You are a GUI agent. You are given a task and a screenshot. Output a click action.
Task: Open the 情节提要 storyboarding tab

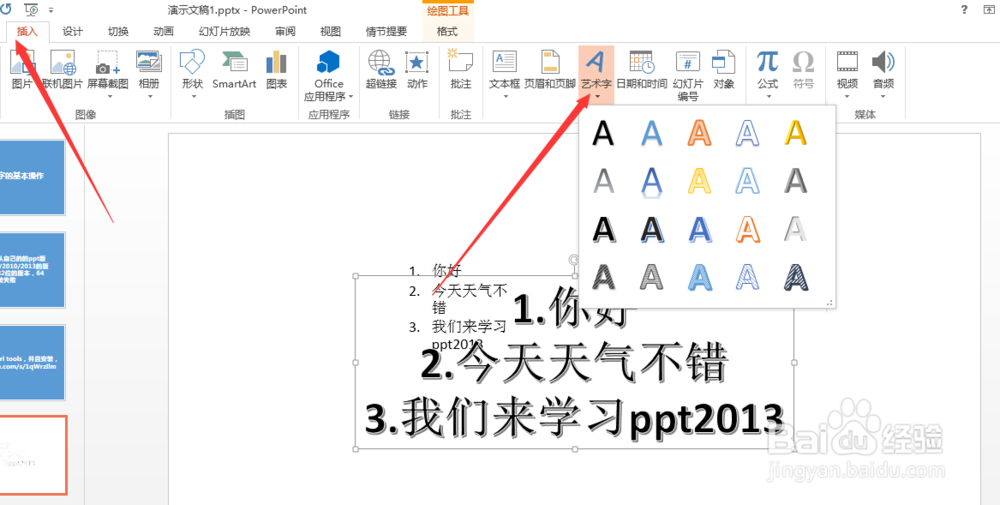click(x=386, y=31)
